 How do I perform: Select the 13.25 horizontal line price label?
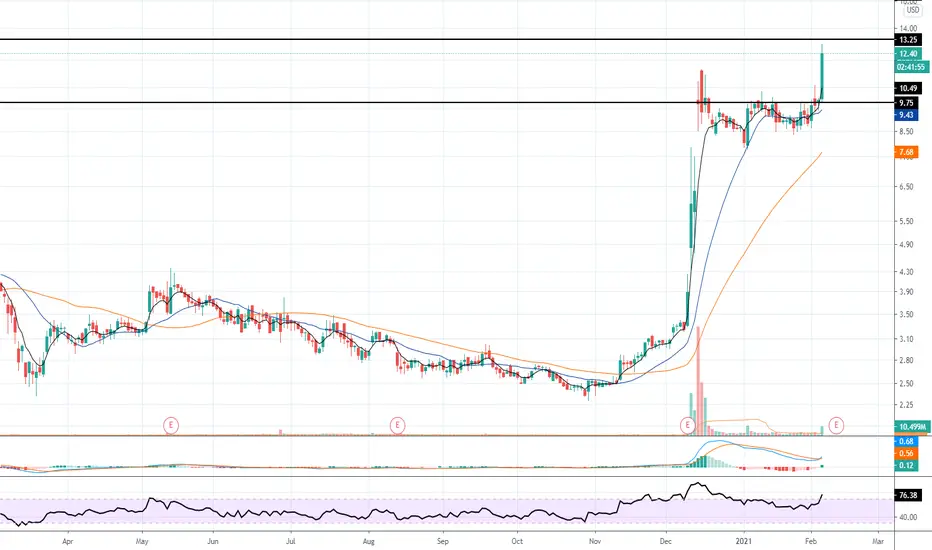[908, 40]
